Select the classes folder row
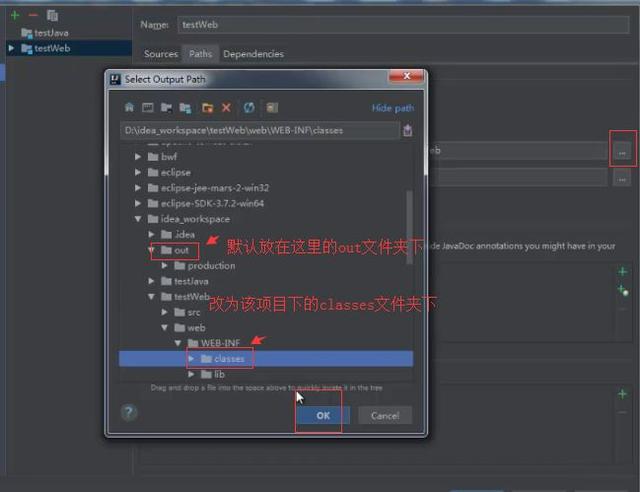 [266, 358]
